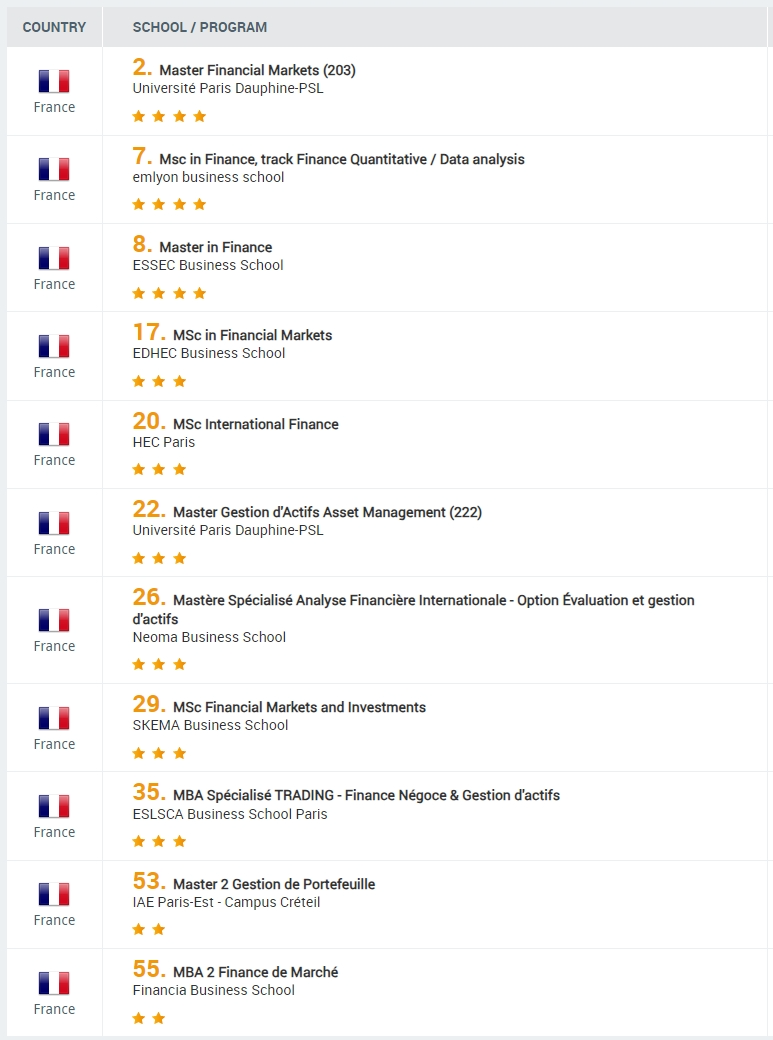Open Msc in Finance Quantitative / Data analysis
The image size is (773, 1040).
342,159
